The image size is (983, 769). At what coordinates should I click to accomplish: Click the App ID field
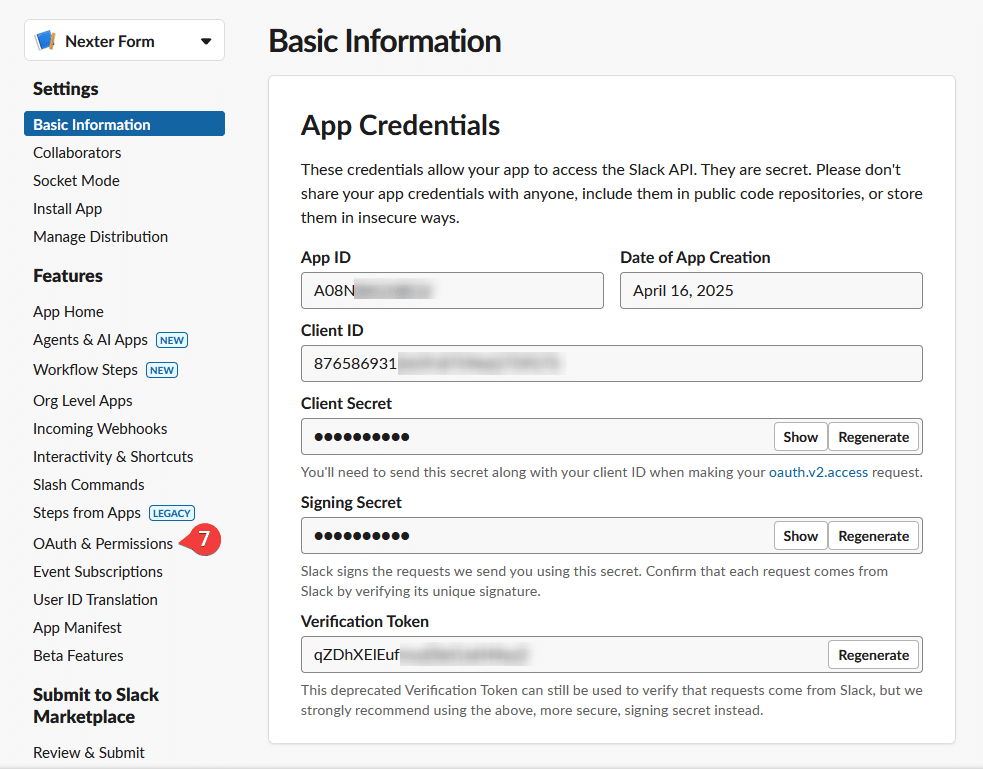[452, 290]
